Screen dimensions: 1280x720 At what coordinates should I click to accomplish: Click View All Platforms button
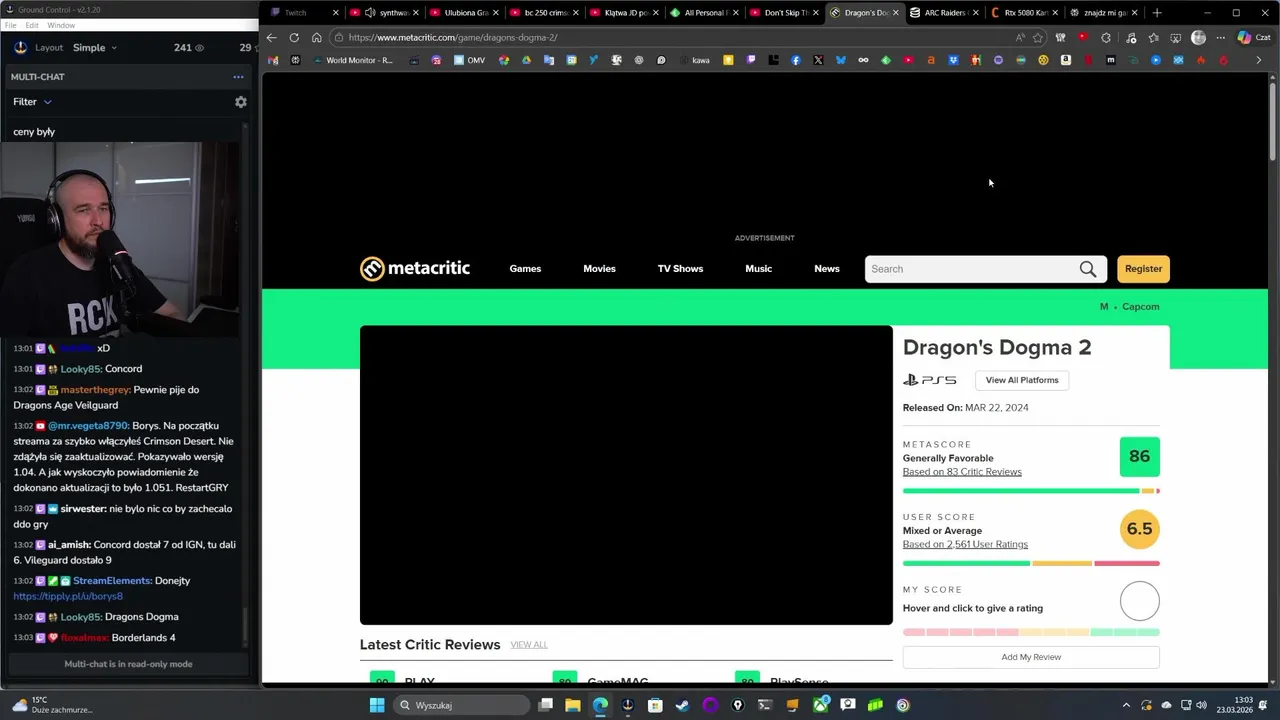[1021, 380]
